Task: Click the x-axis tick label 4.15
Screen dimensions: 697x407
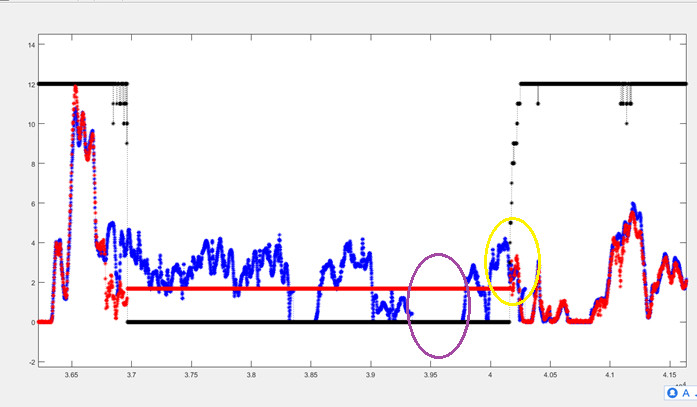Action: pos(669,377)
